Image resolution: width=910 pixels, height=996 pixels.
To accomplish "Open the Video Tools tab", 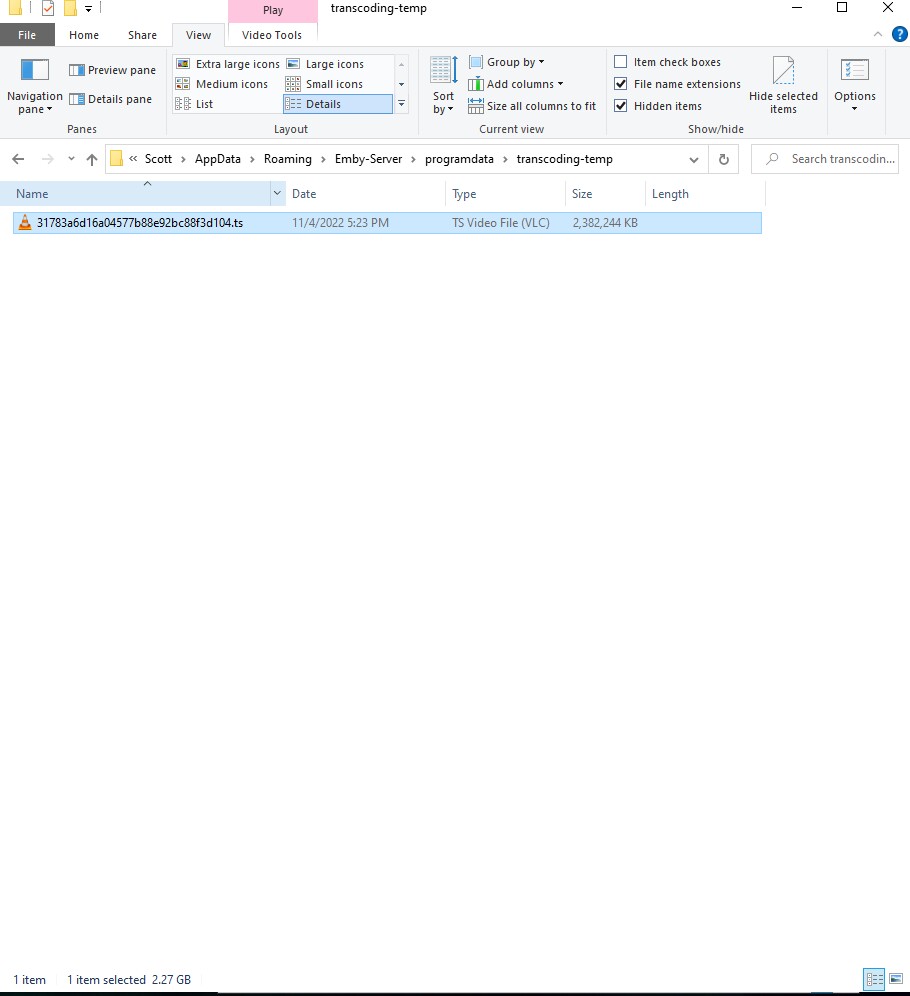I will pyautogui.click(x=272, y=35).
